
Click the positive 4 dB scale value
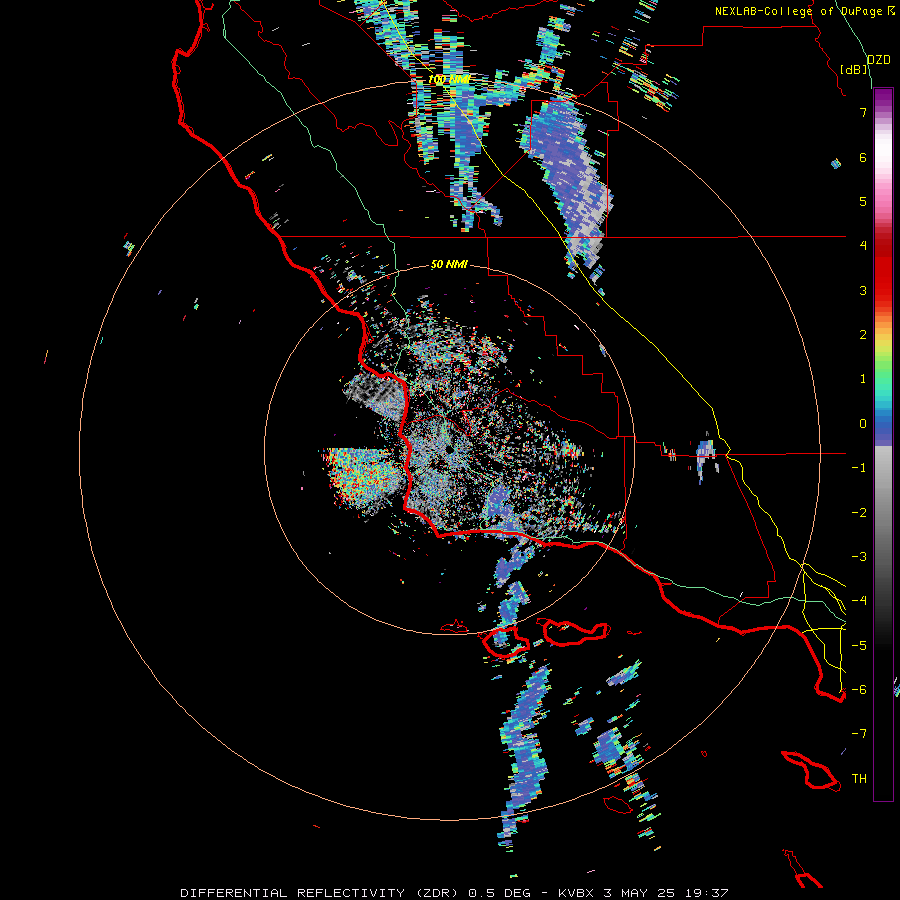863,246
